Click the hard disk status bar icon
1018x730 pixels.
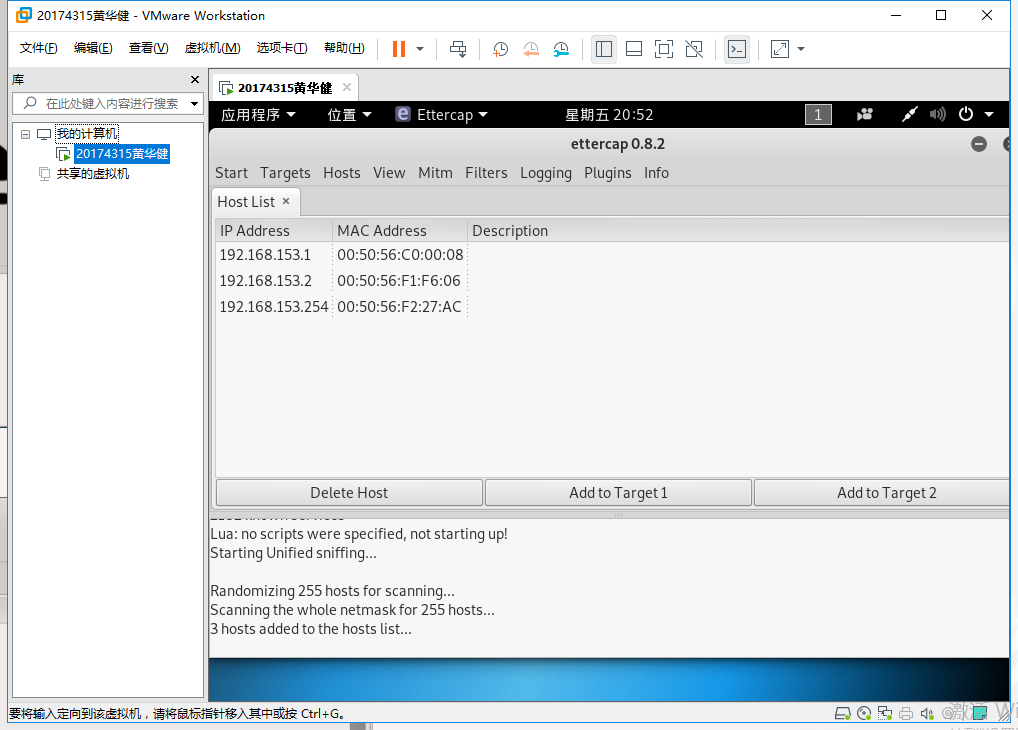[843, 714]
